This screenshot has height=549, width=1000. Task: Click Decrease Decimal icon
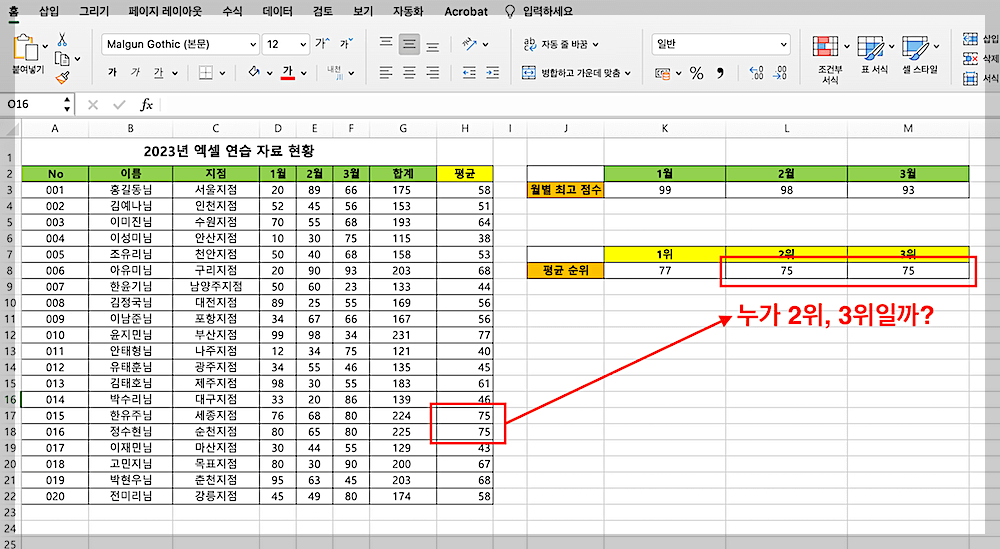click(x=780, y=73)
